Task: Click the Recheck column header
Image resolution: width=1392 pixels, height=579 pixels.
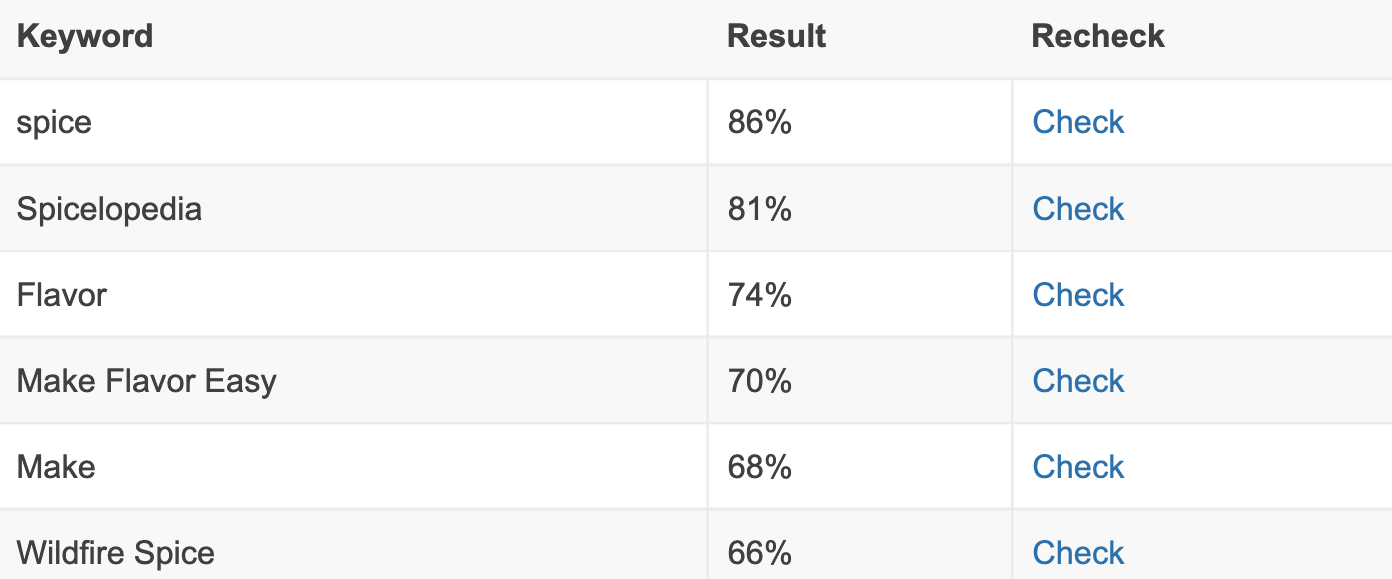Action: point(1098,36)
